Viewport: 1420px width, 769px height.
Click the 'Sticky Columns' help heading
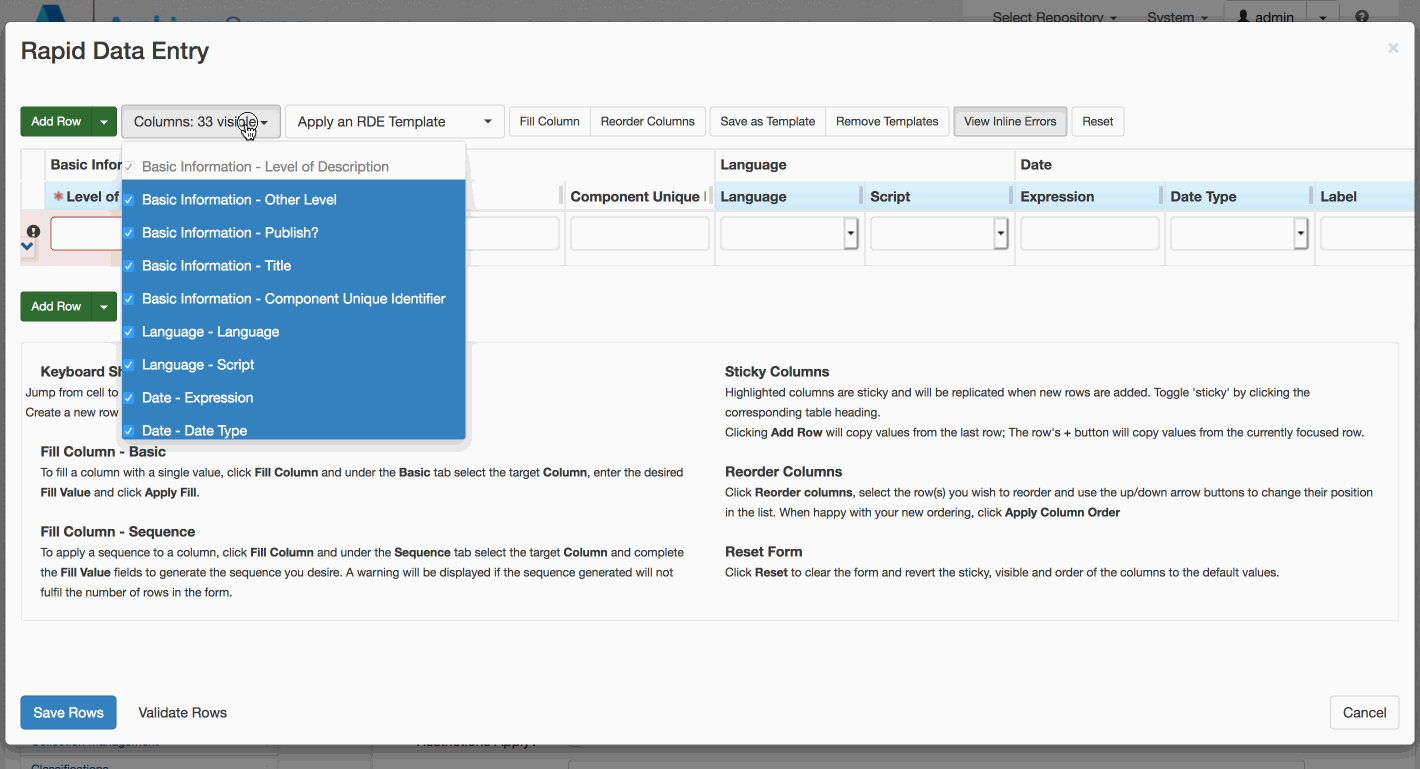pyautogui.click(x=777, y=372)
